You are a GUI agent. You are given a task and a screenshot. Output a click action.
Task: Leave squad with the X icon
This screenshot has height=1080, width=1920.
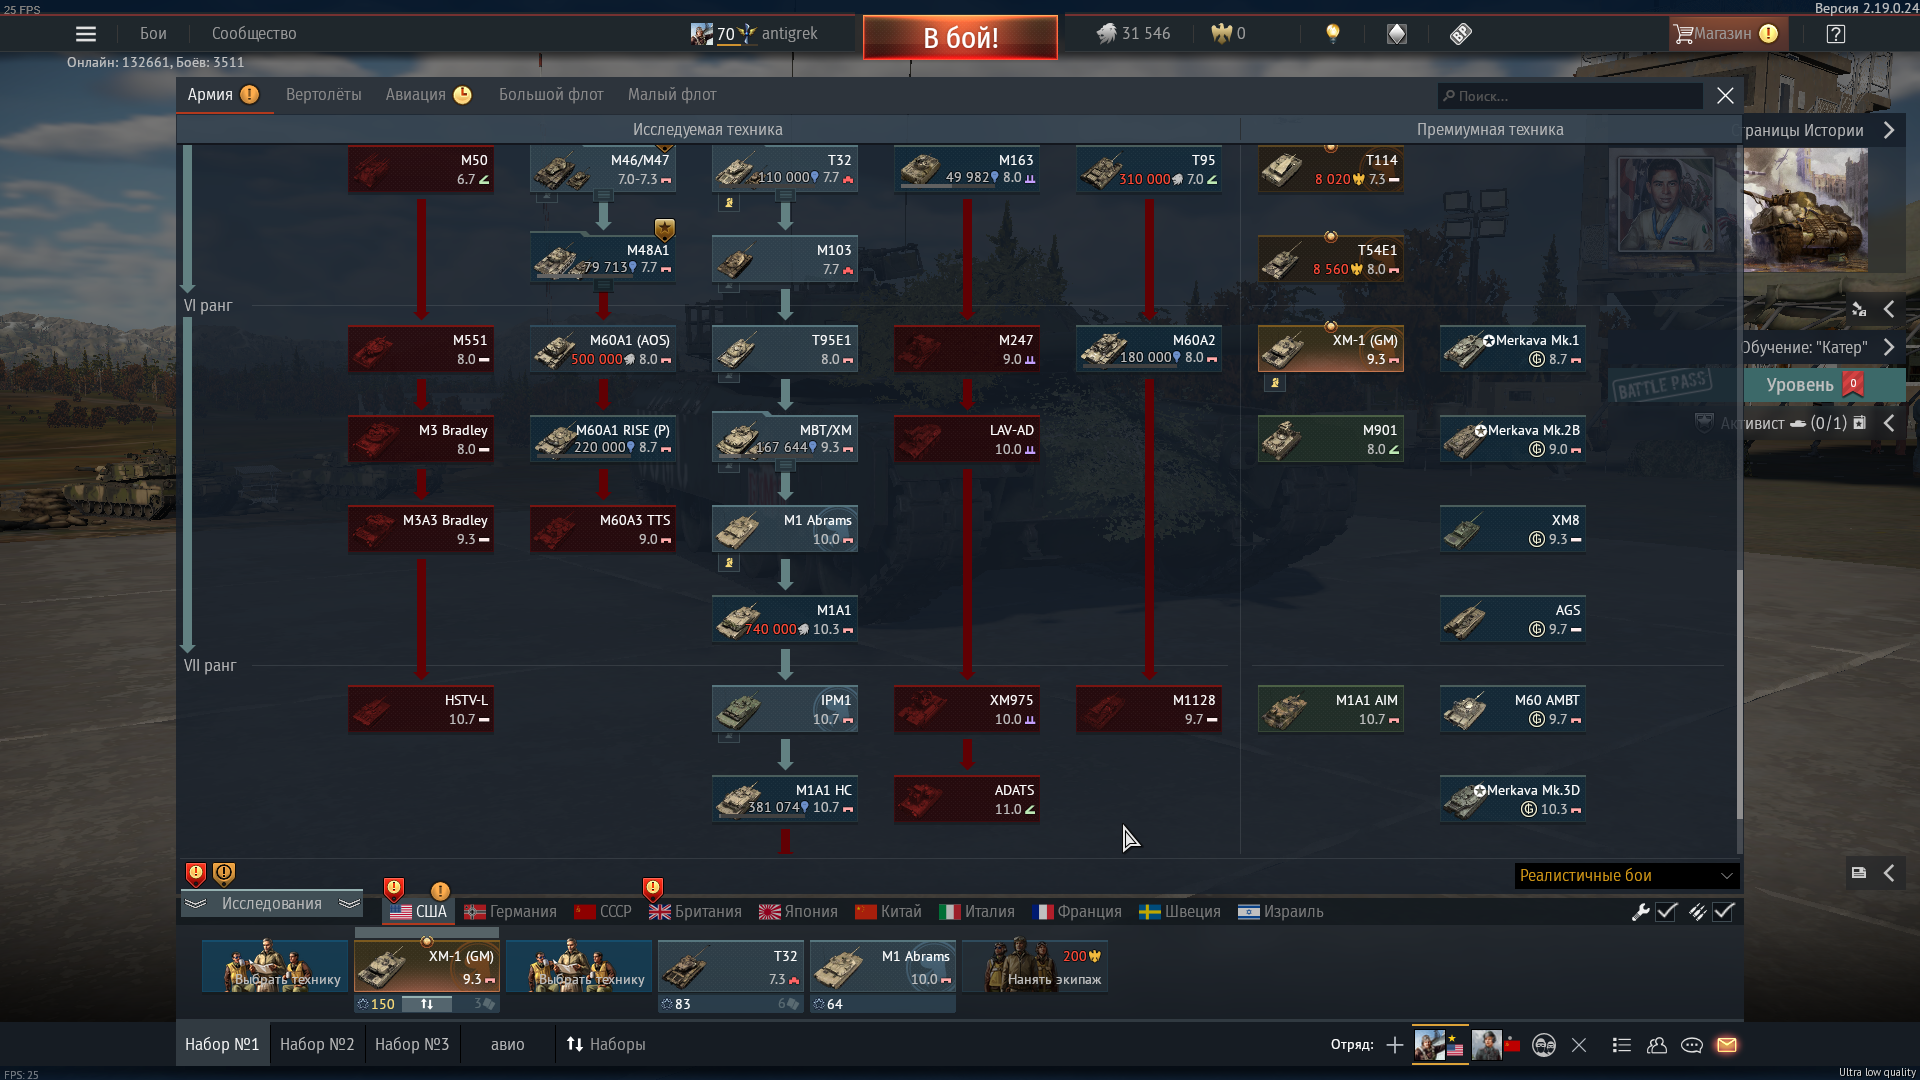pos(1579,1045)
